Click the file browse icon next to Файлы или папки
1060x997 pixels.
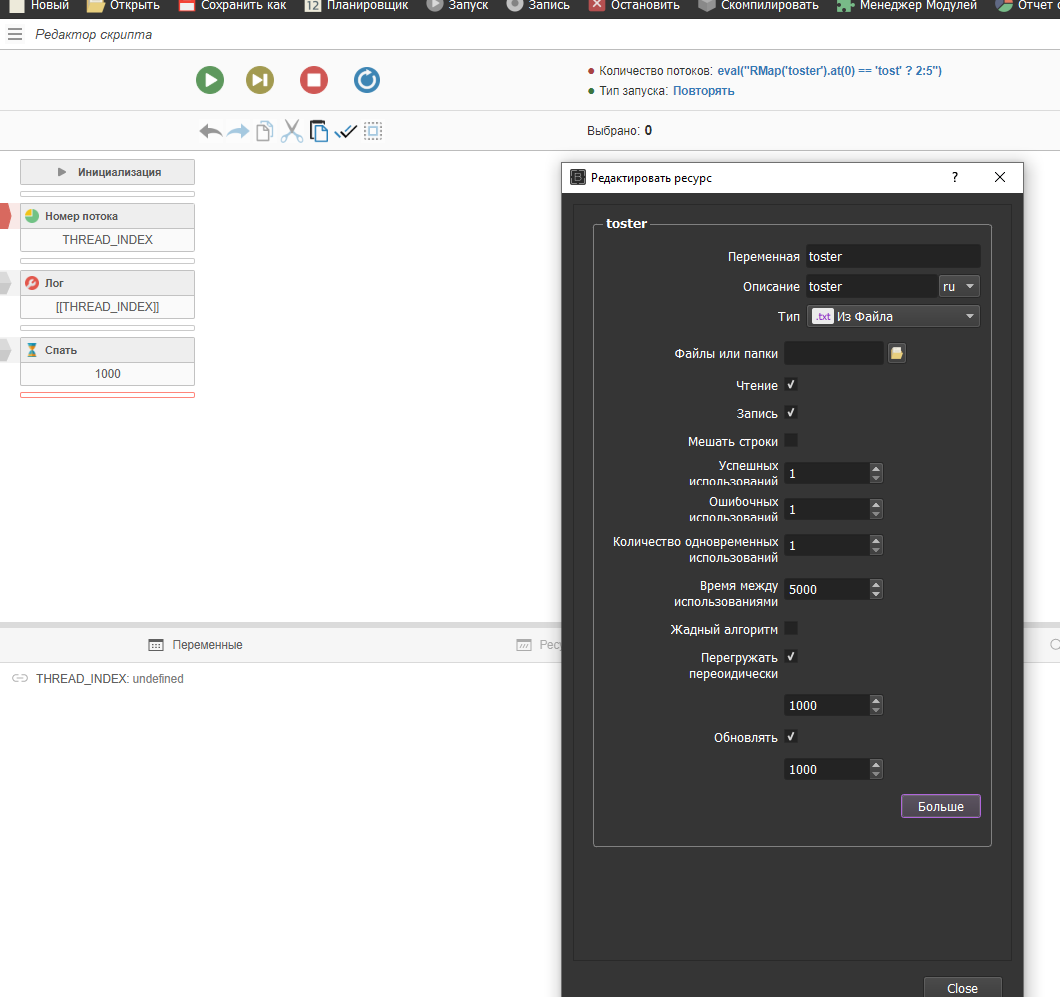(x=897, y=353)
